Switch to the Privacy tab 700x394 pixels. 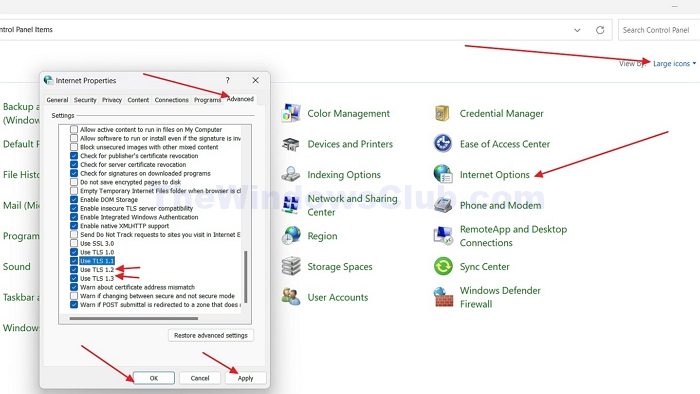coord(112,100)
